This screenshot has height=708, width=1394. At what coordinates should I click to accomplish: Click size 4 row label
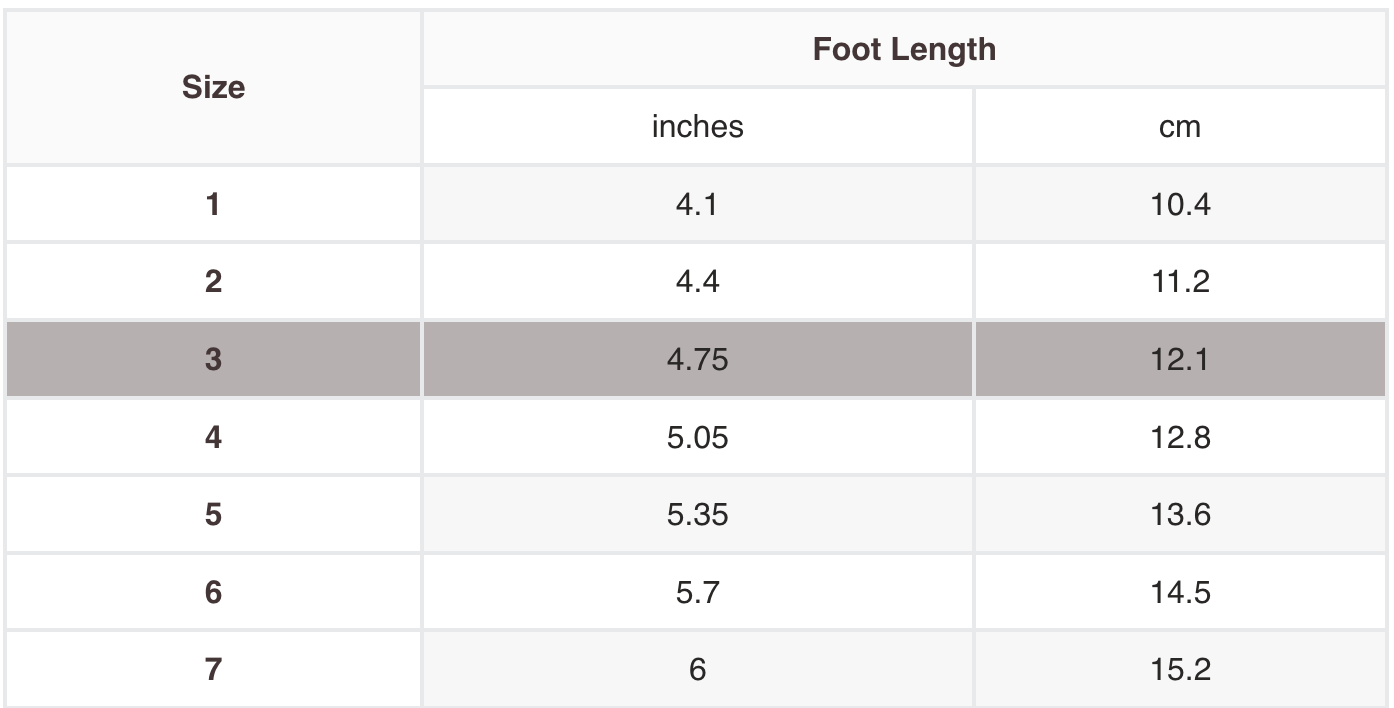pos(213,437)
